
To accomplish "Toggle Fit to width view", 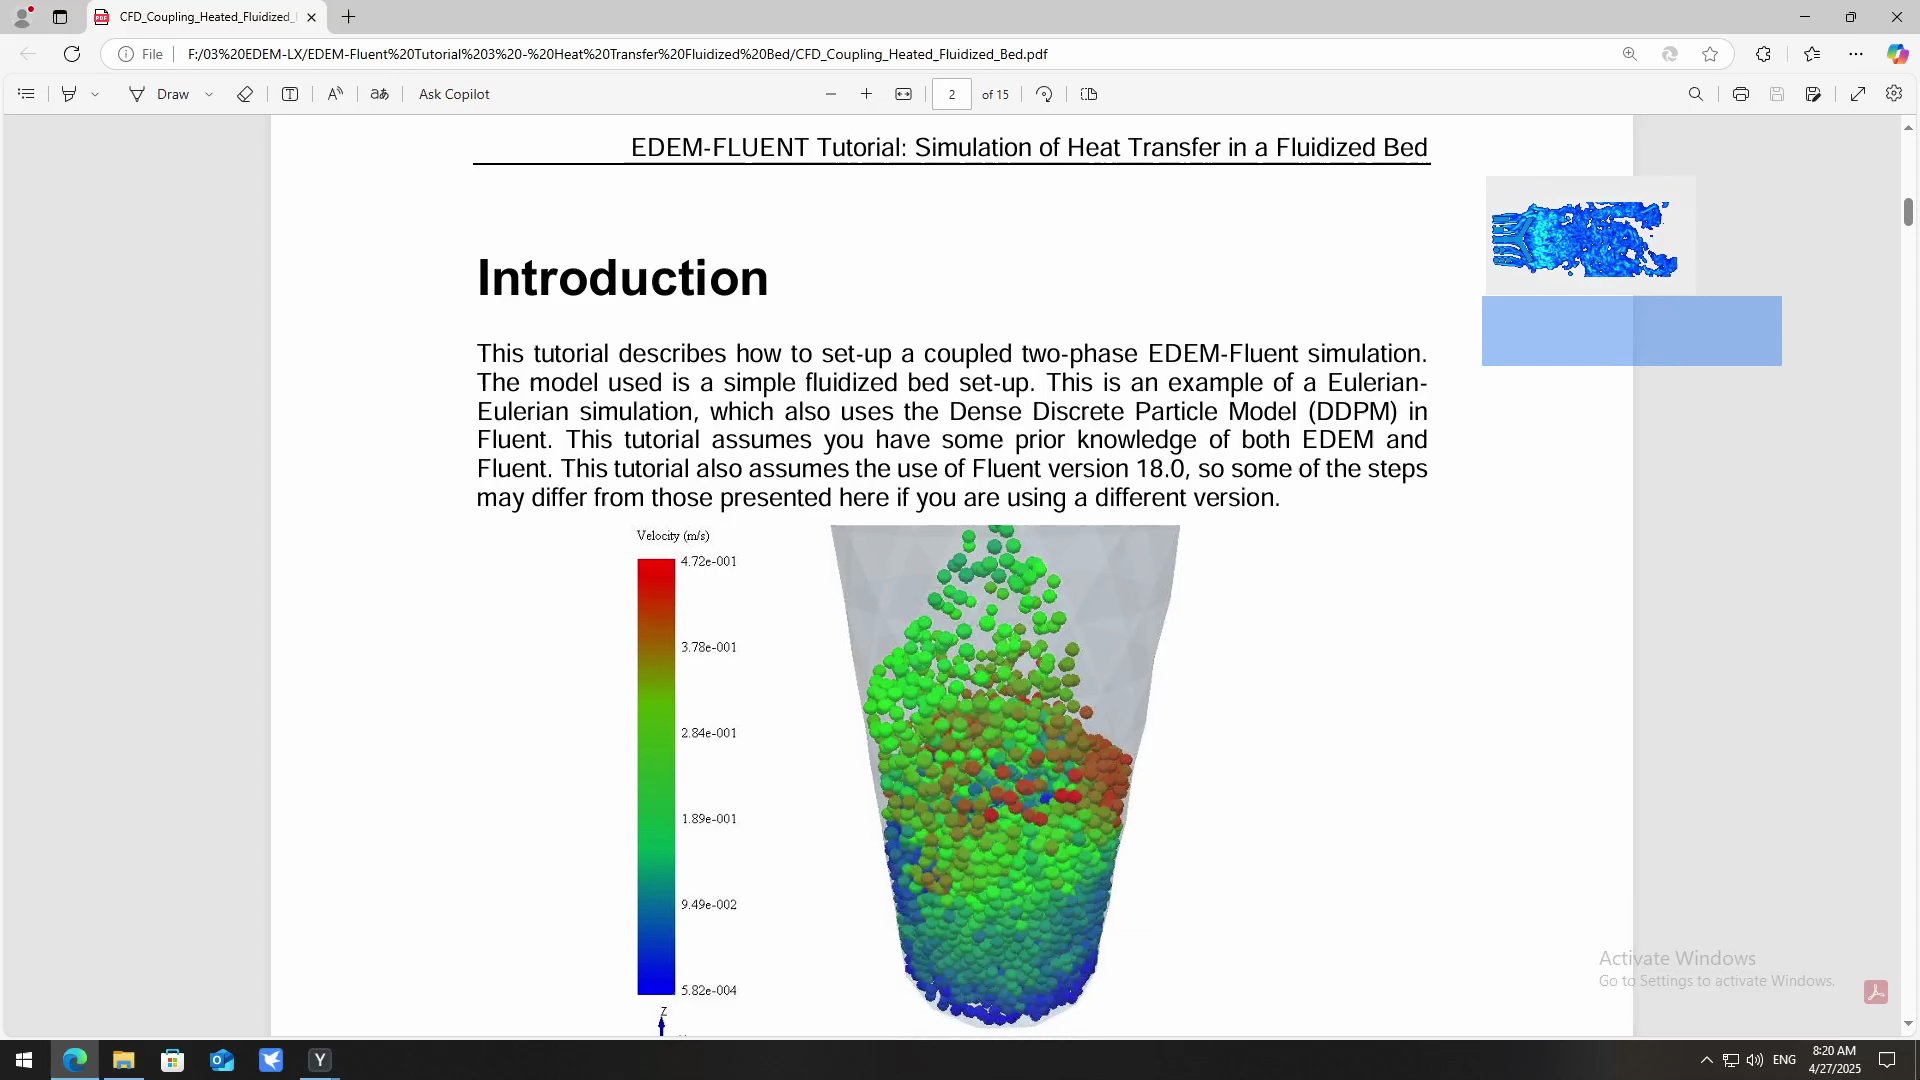I will [904, 94].
